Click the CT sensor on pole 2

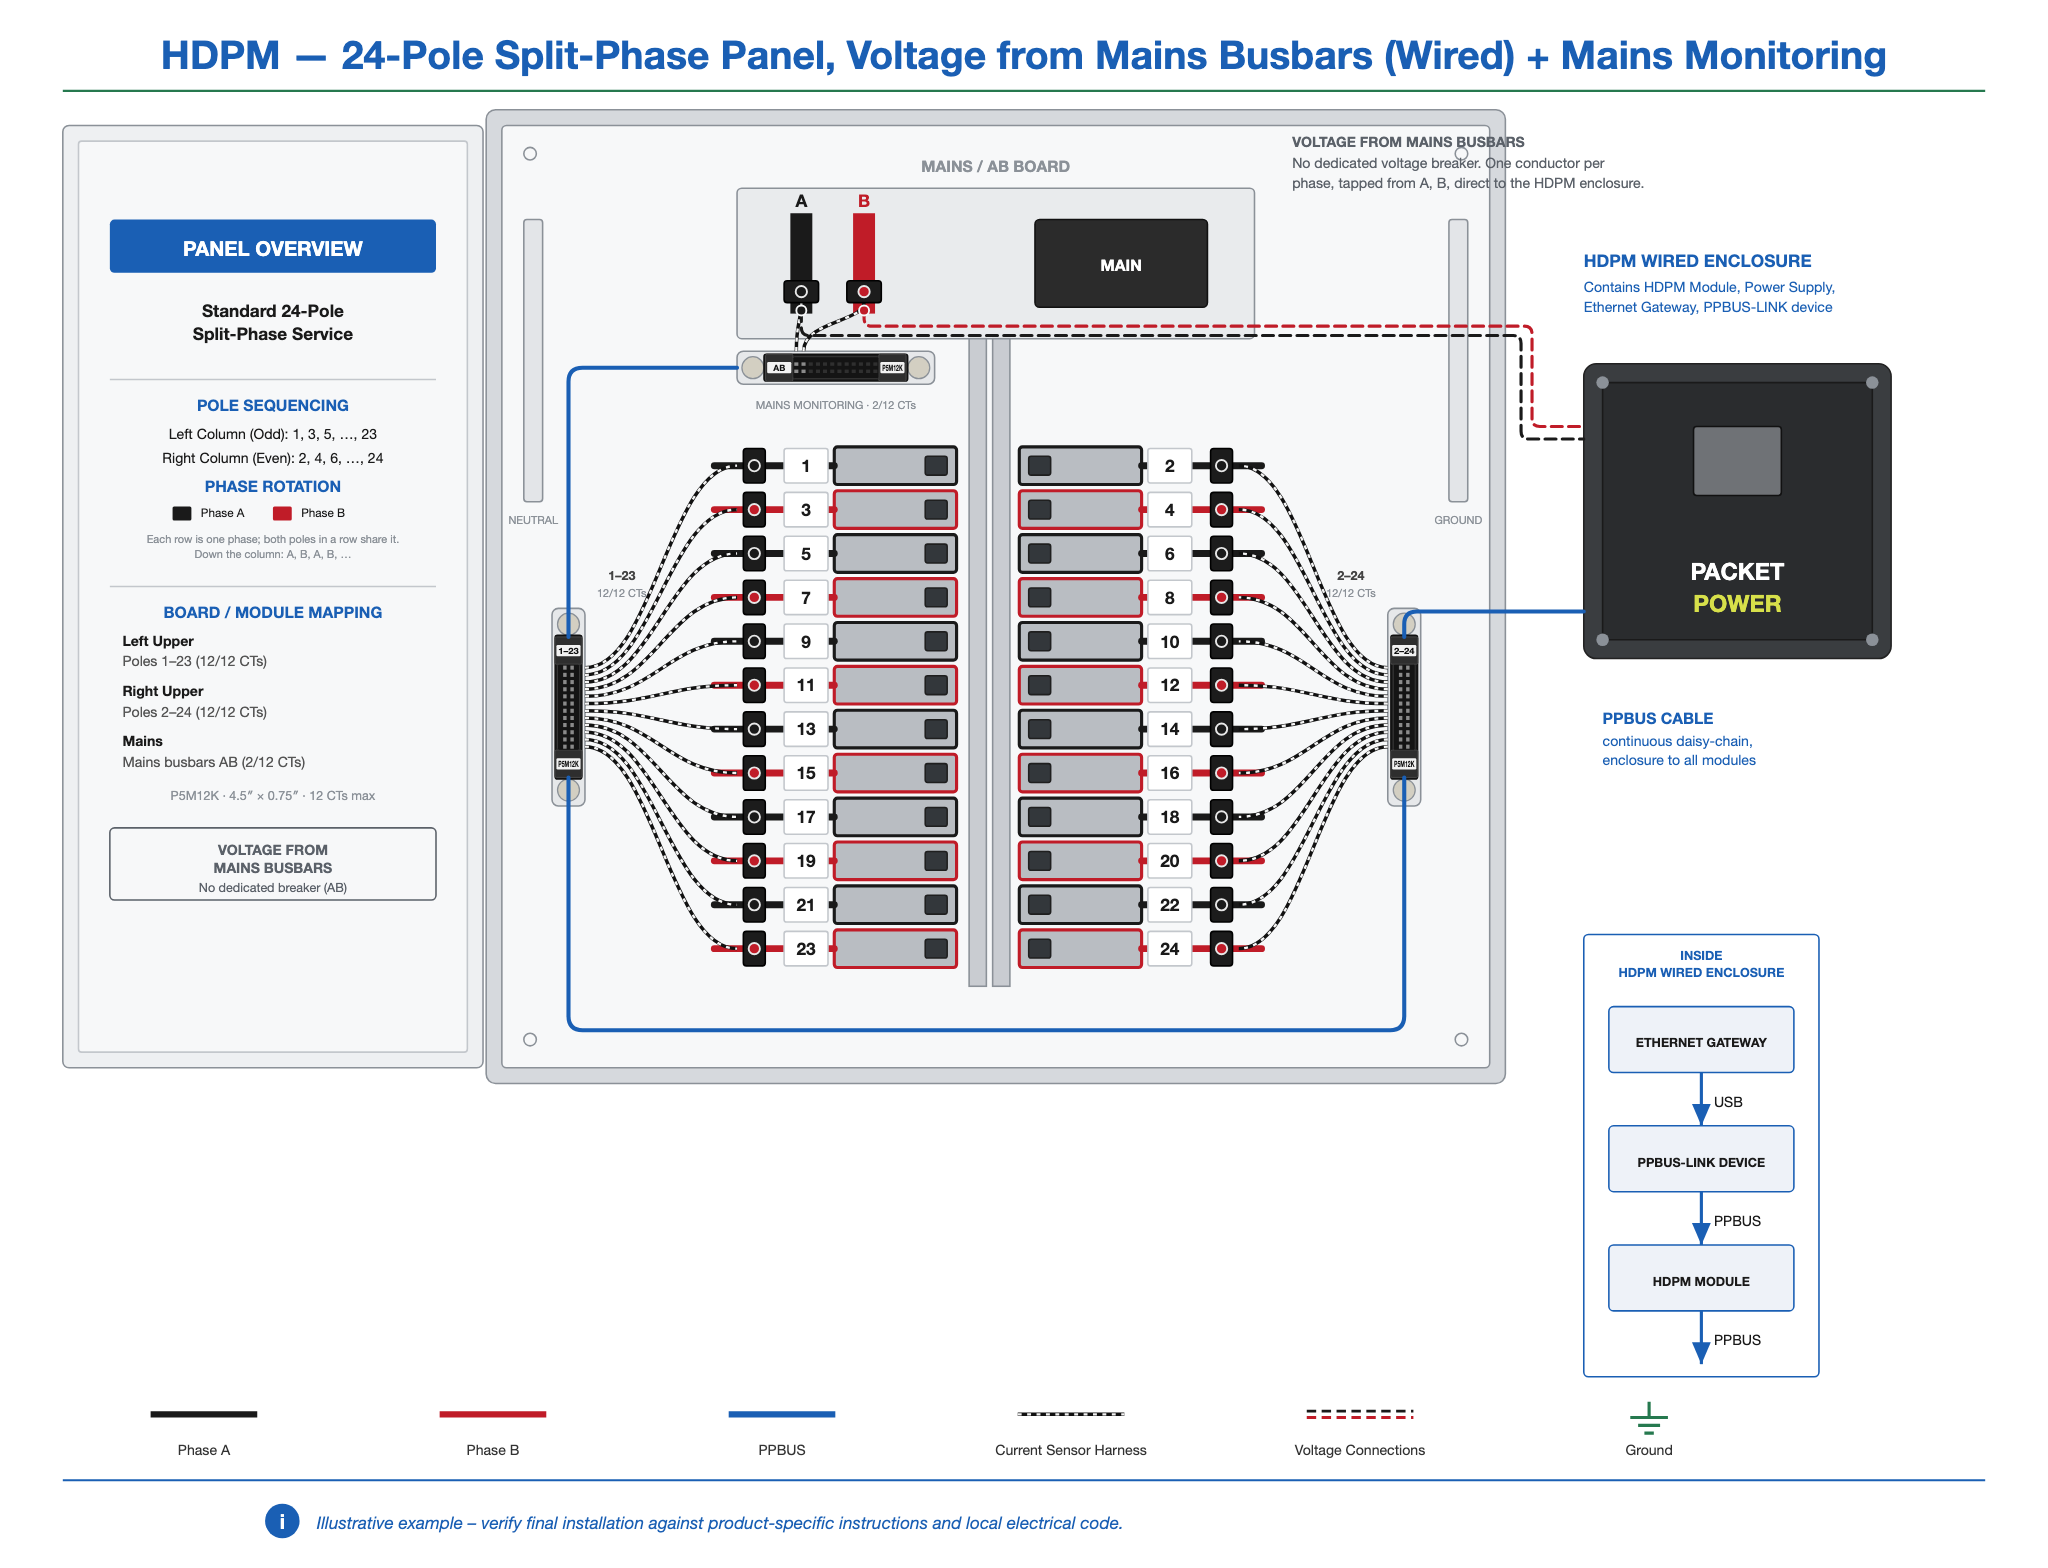click(1221, 466)
